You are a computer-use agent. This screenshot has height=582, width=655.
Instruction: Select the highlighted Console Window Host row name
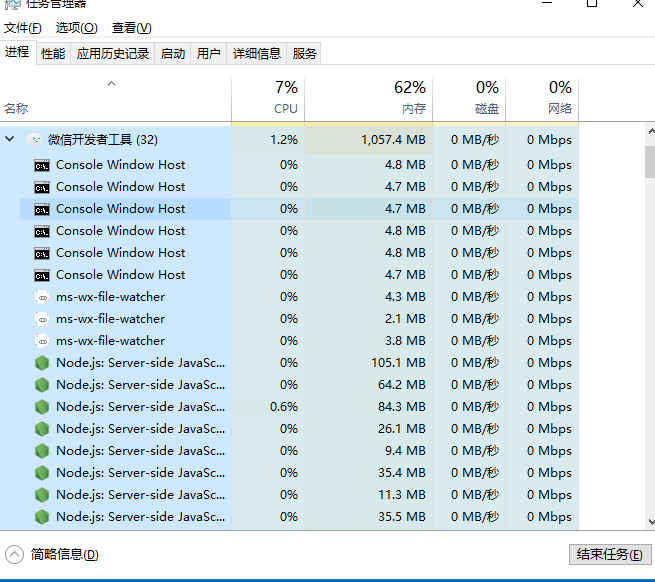[x=120, y=209]
